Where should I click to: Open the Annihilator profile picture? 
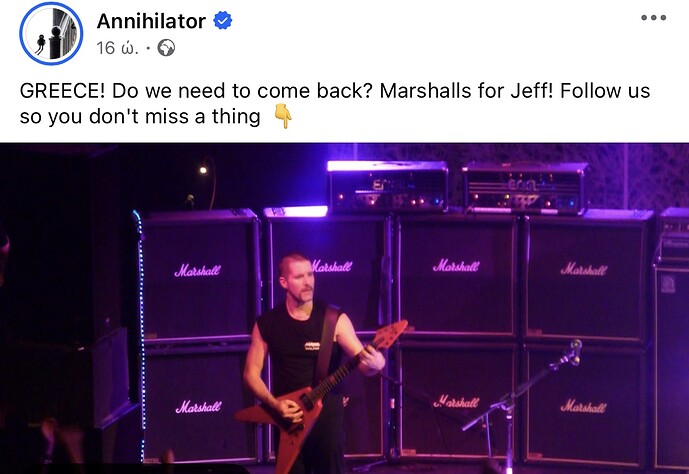[51, 33]
